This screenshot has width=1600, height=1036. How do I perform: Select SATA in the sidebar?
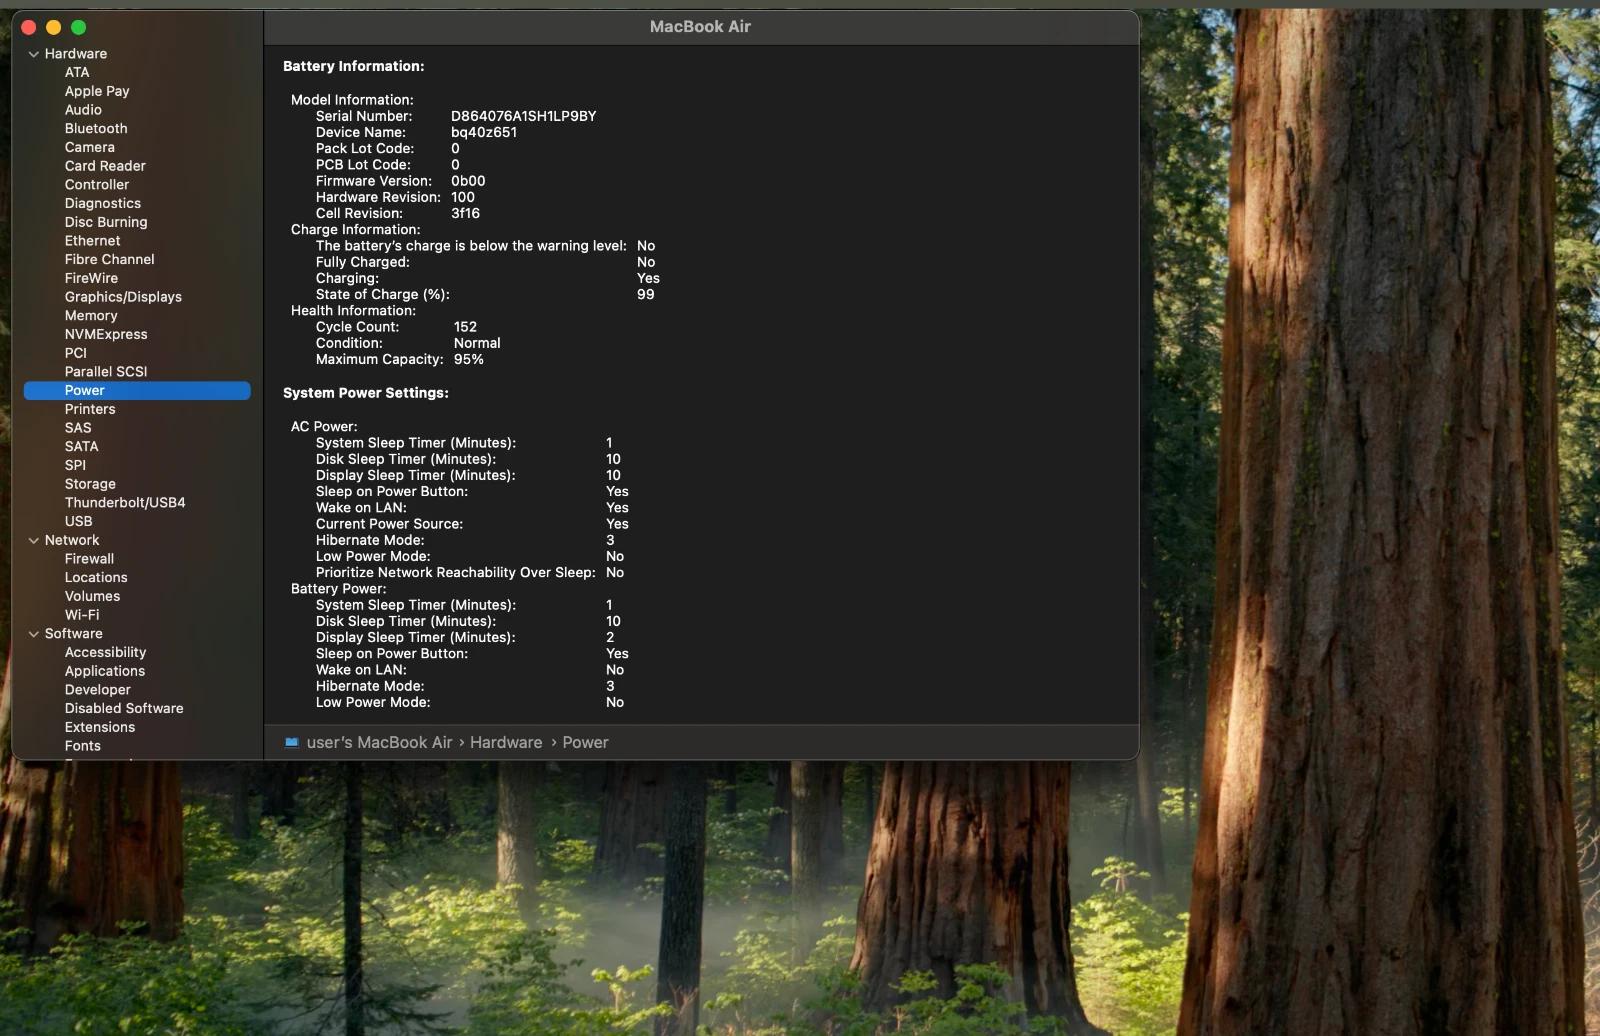[x=82, y=447]
